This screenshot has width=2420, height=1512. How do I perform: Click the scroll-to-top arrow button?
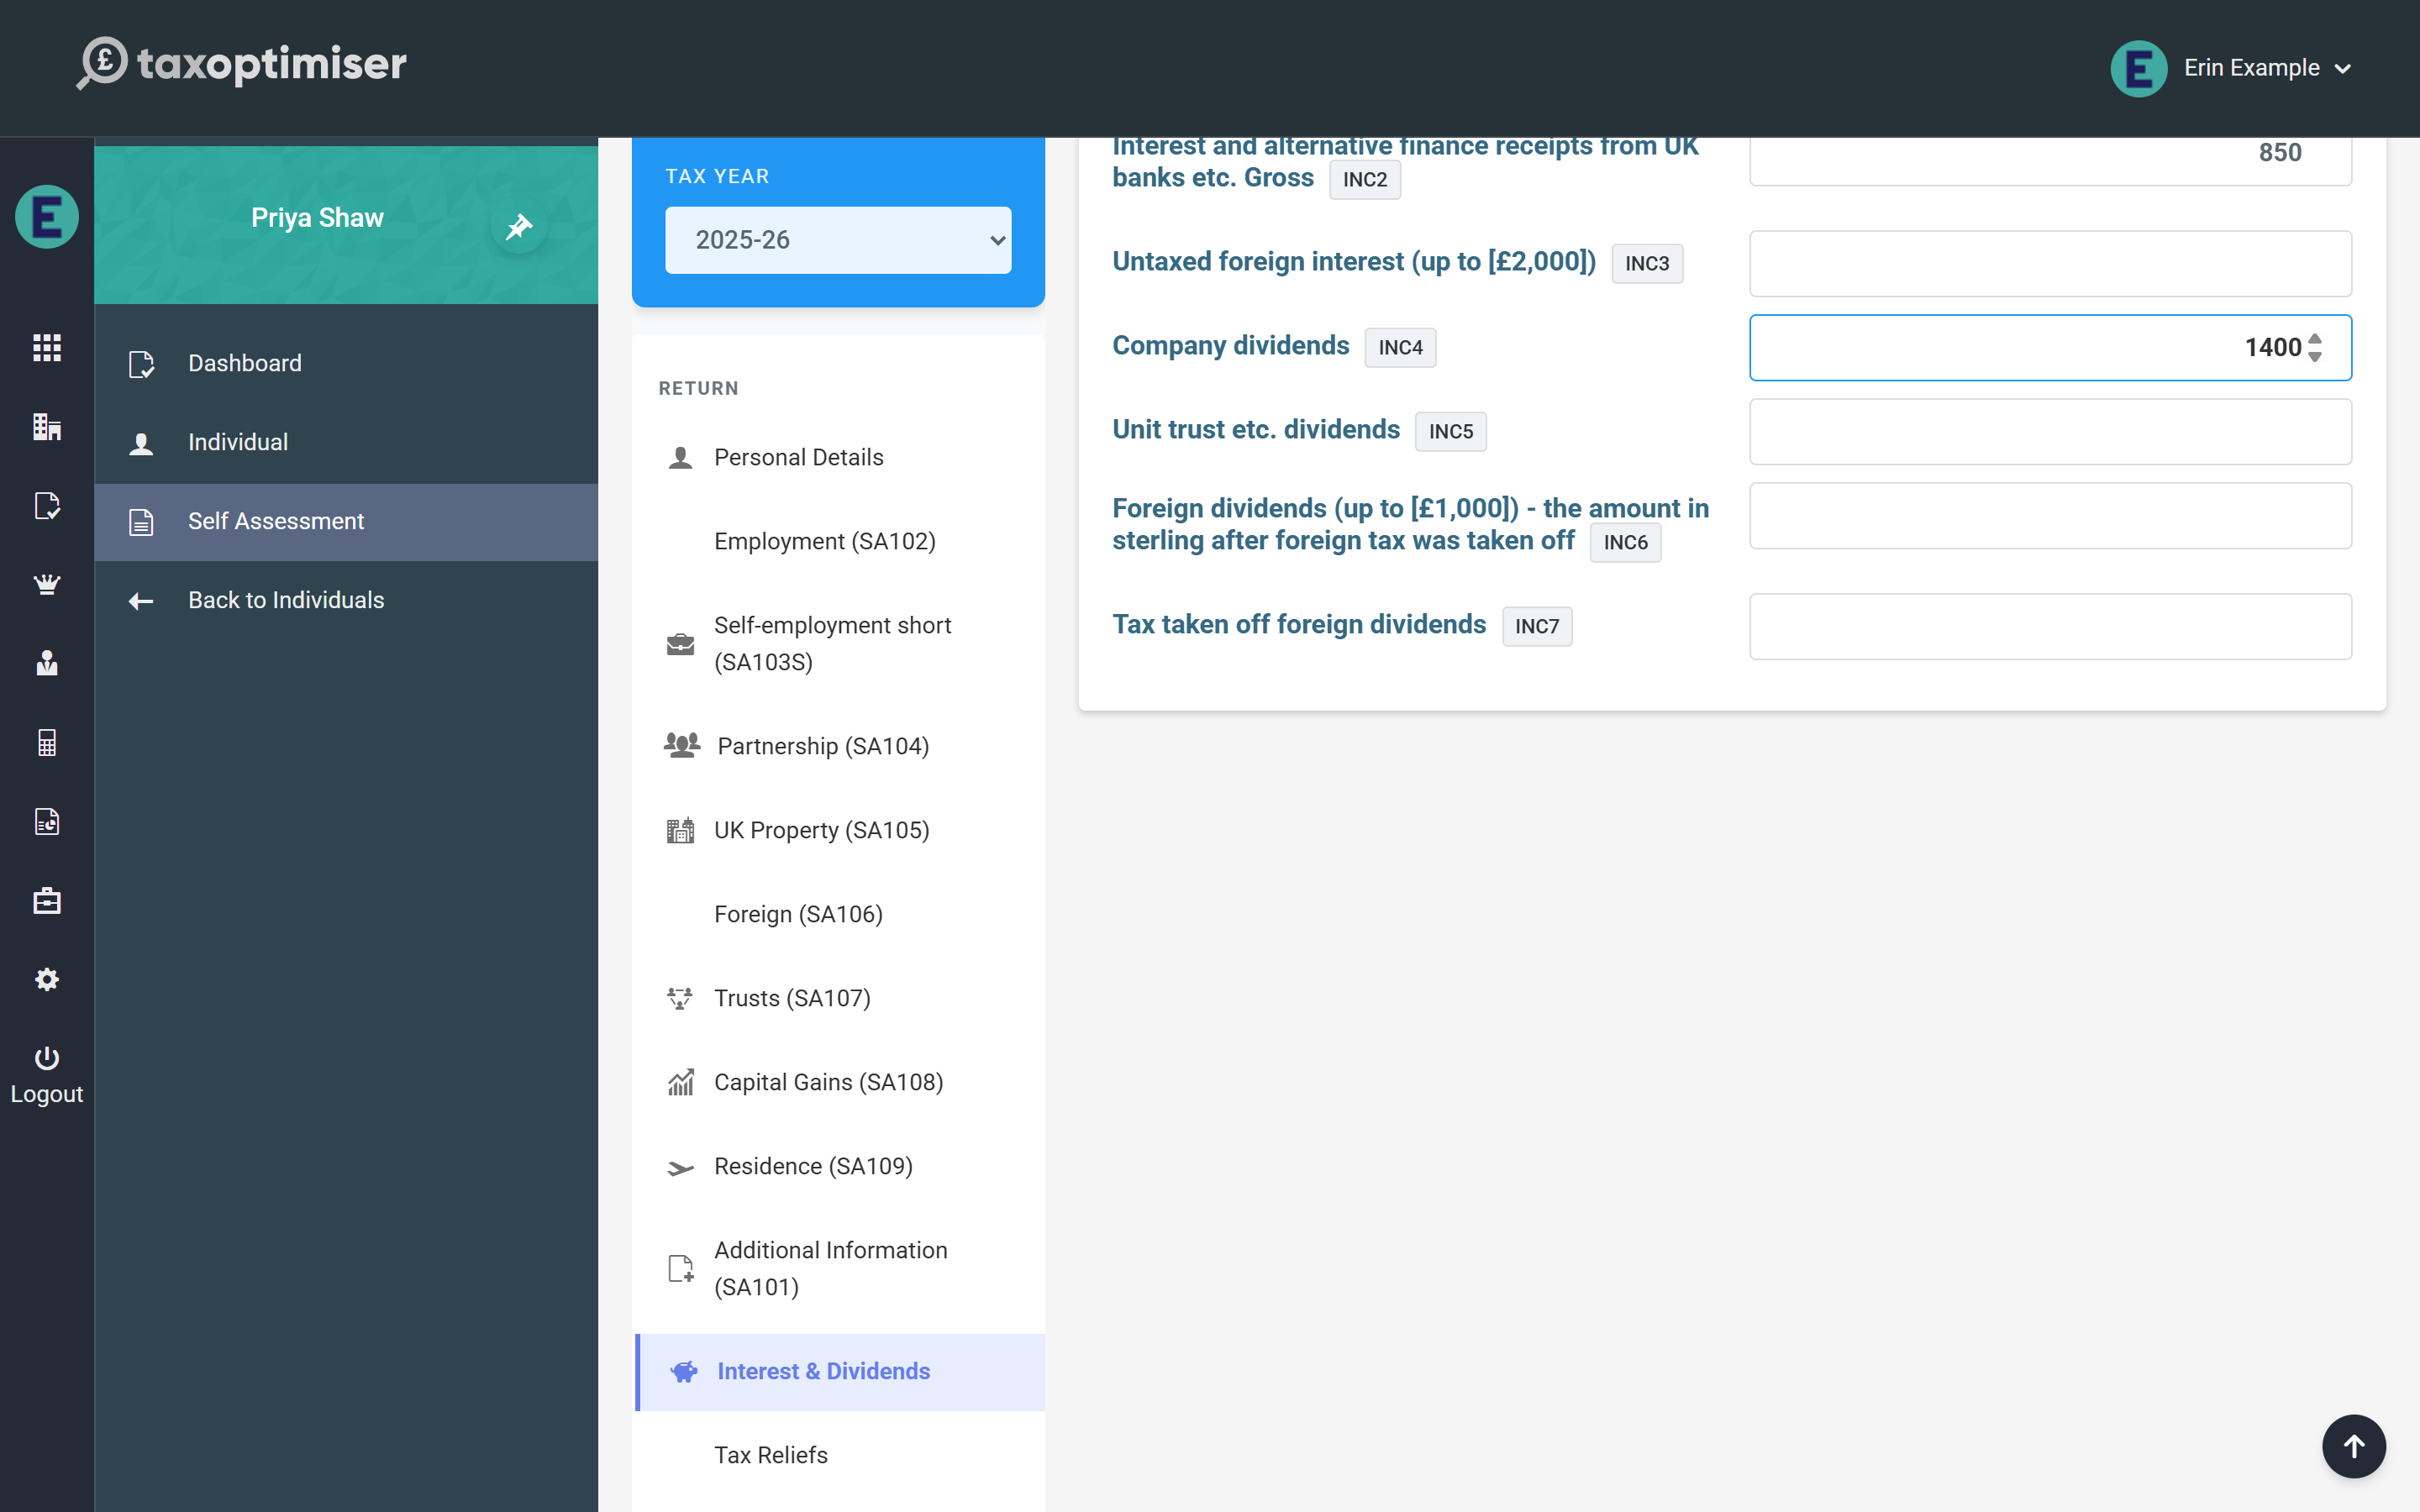point(2354,1446)
